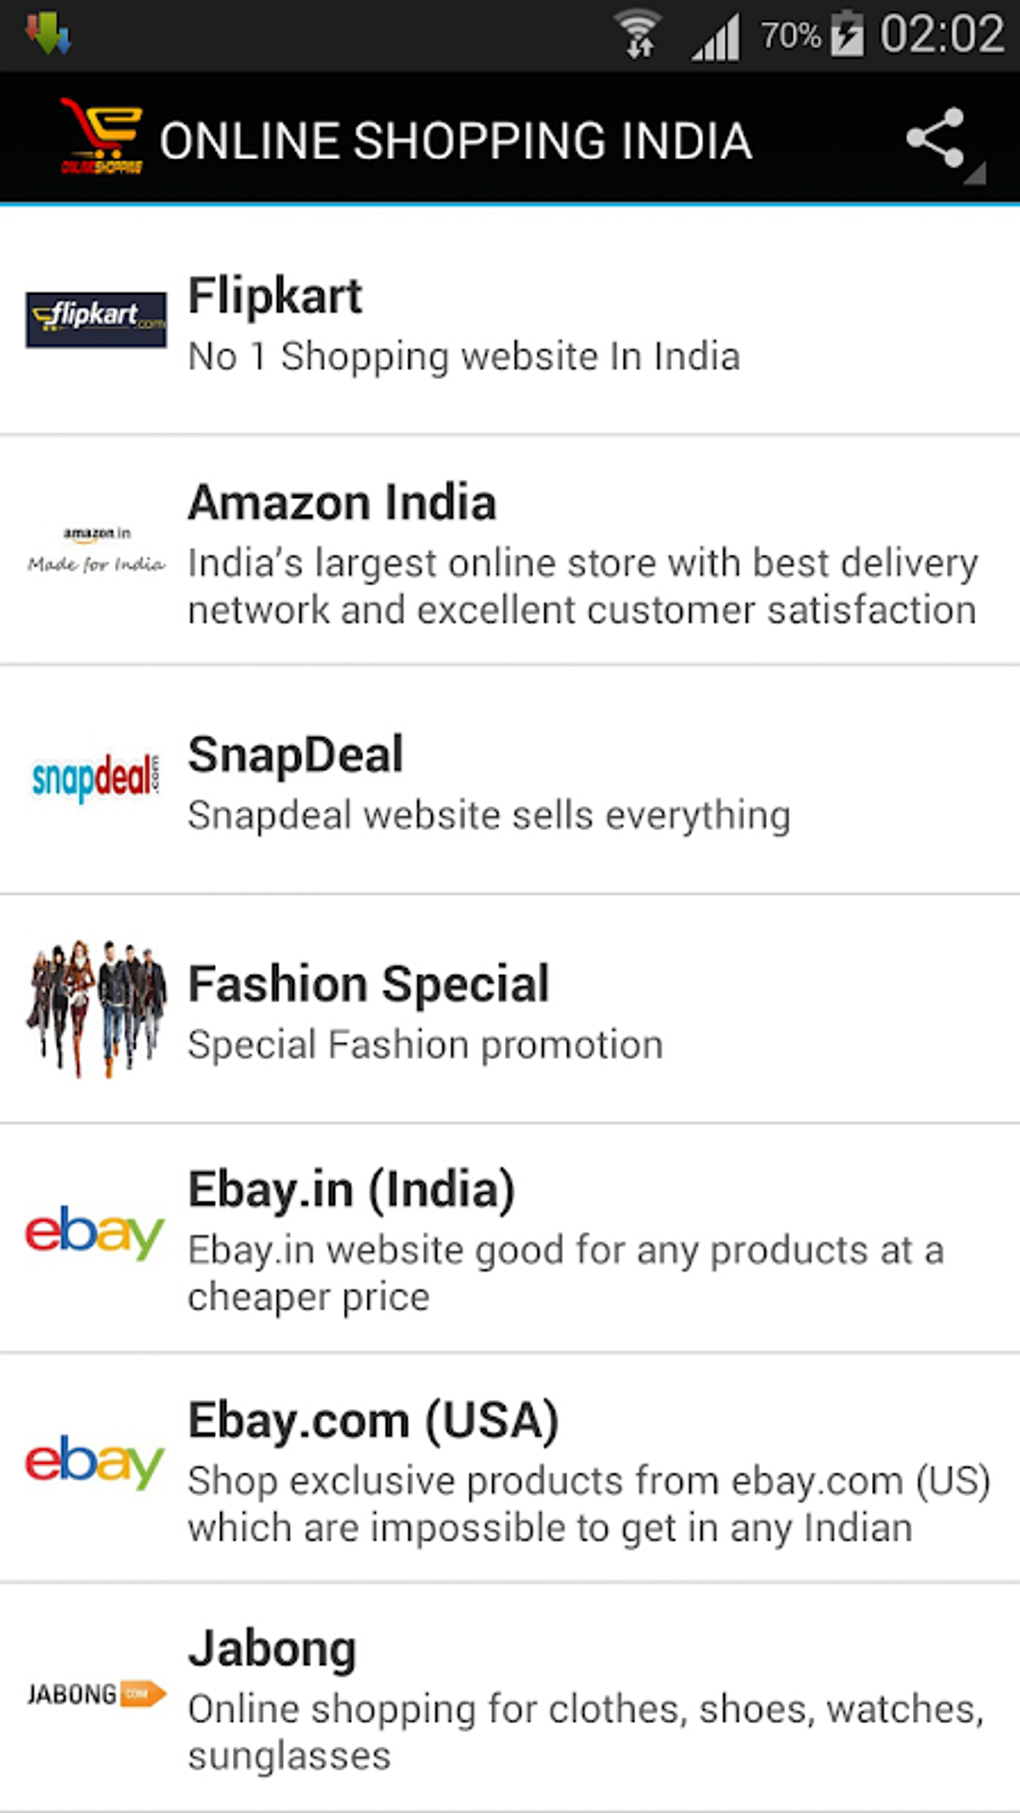
Task: Select the SnapDeal list item
Action: 296,754
